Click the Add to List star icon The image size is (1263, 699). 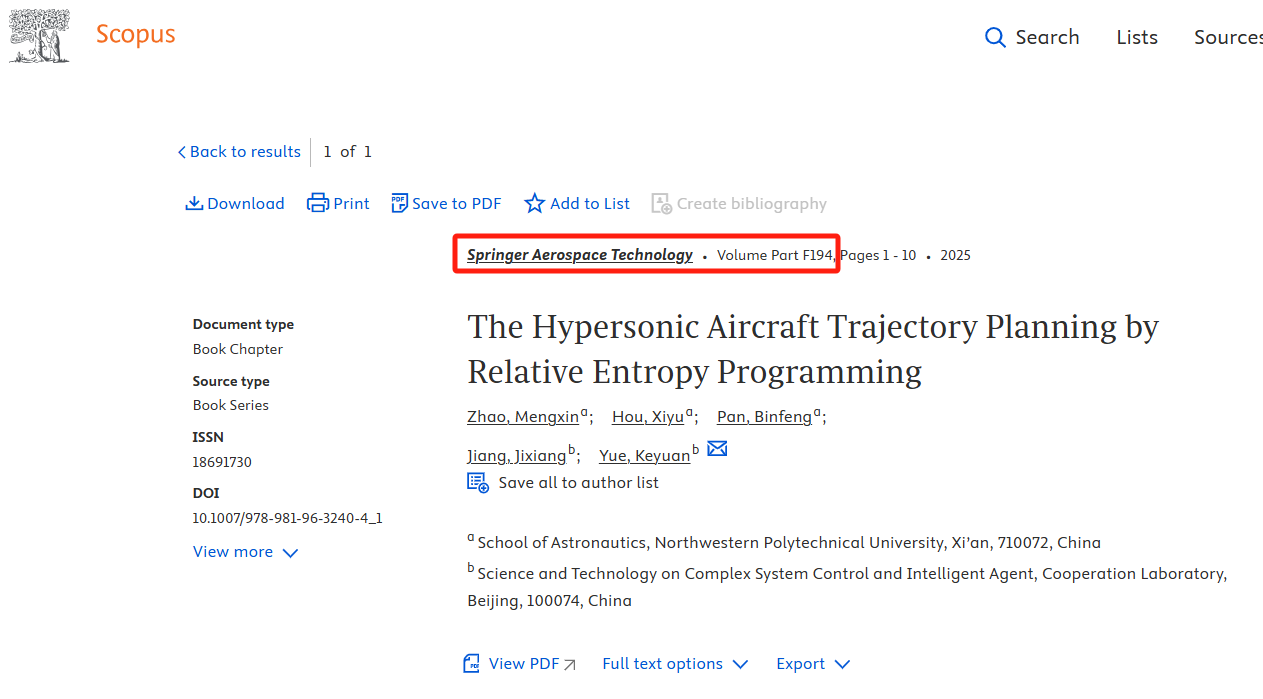(535, 204)
